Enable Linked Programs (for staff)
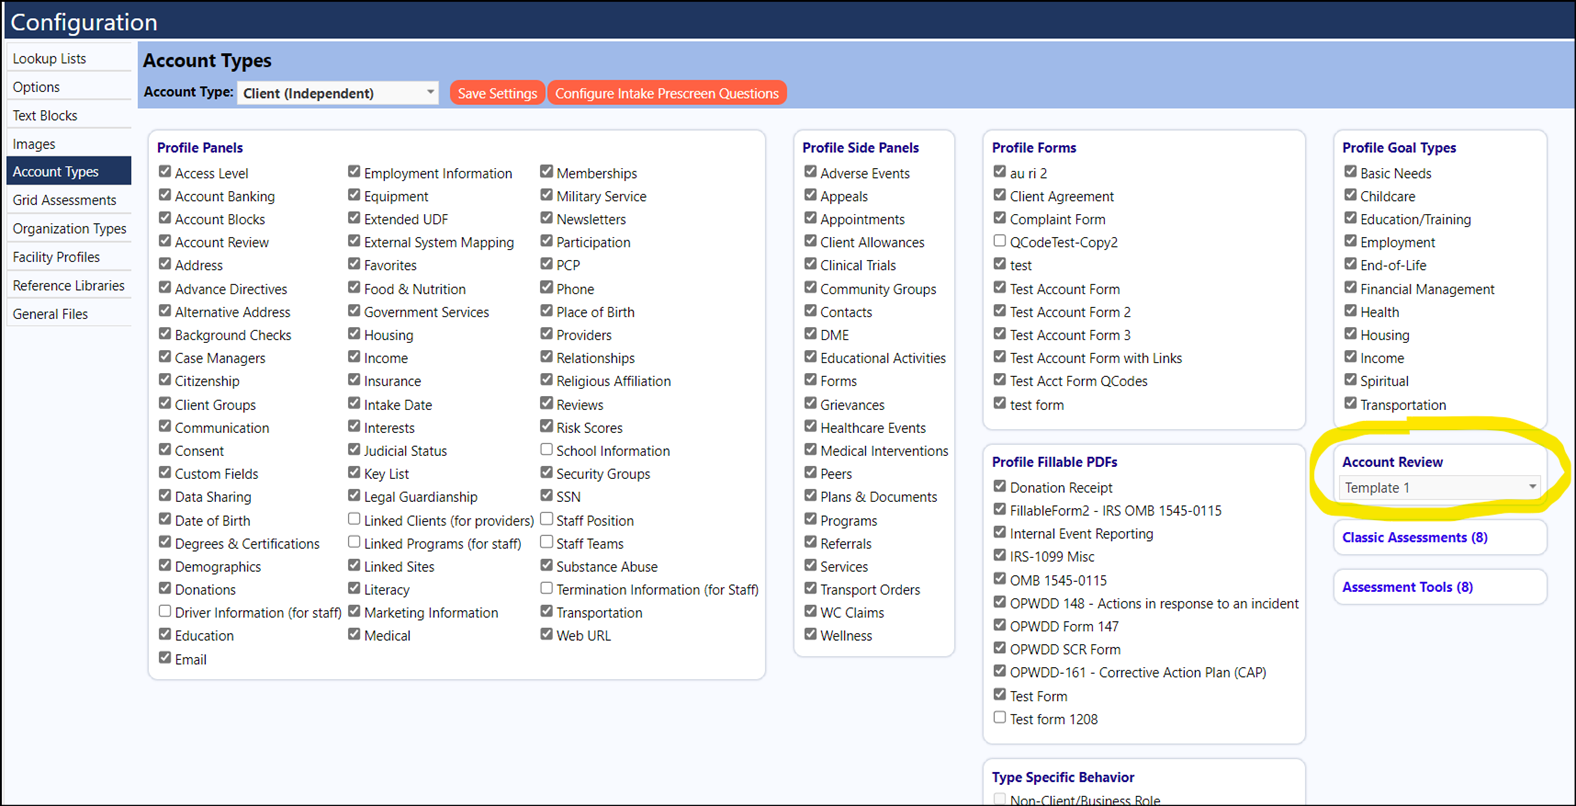Viewport: 1576px width, 806px height. (x=354, y=542)
